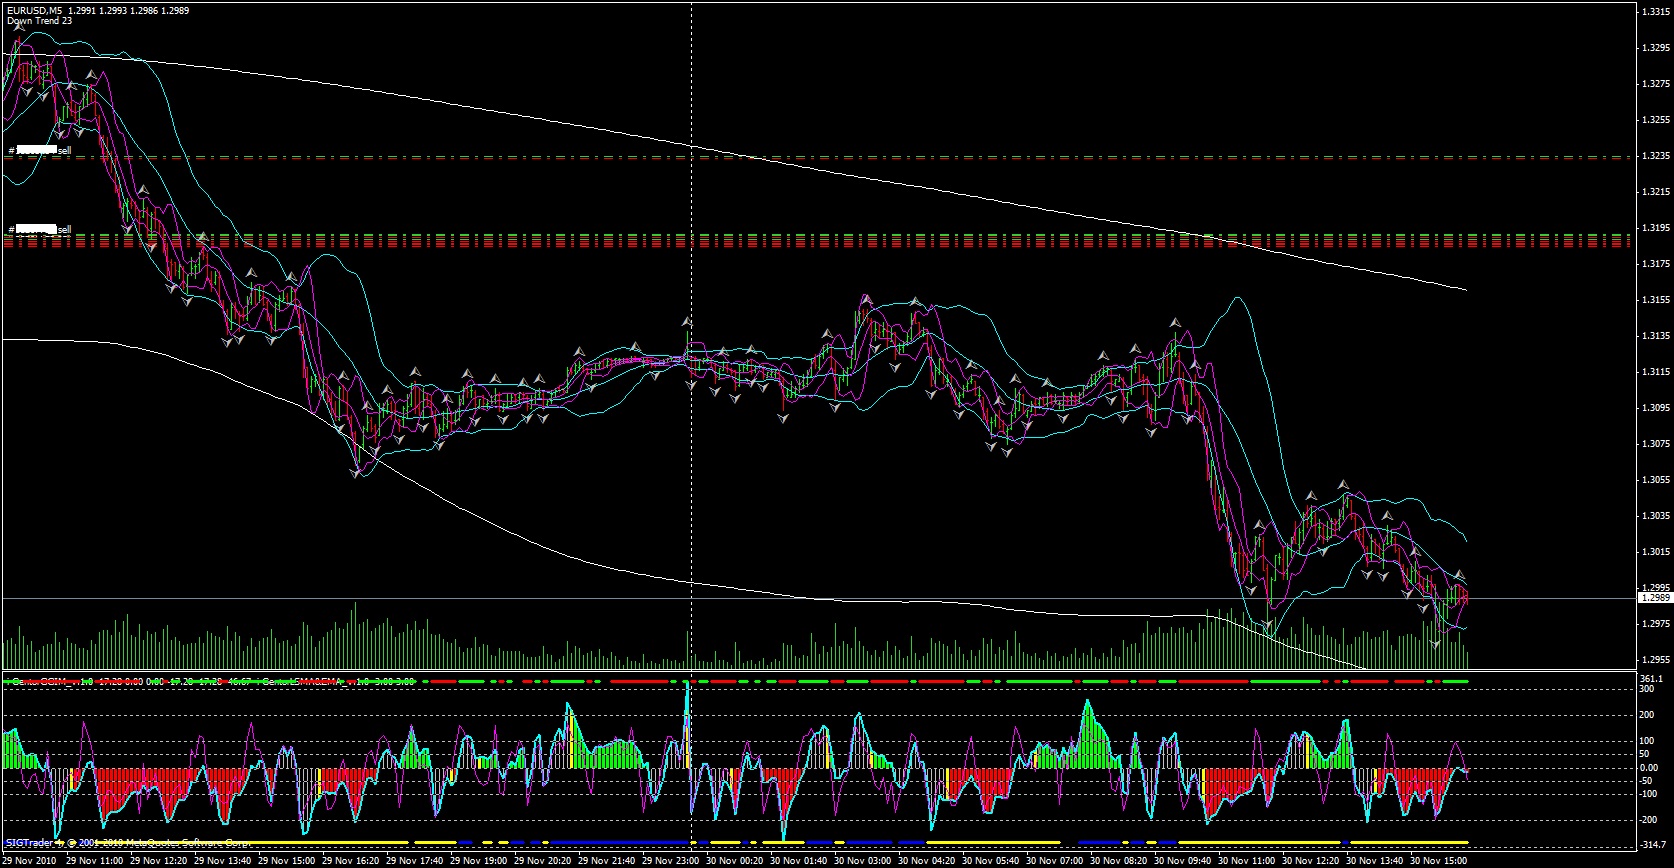The width and height of the screenshot is (1674, 868).
Task: Click the '29 Nov 21:40' time label
Action: [607, 860]
